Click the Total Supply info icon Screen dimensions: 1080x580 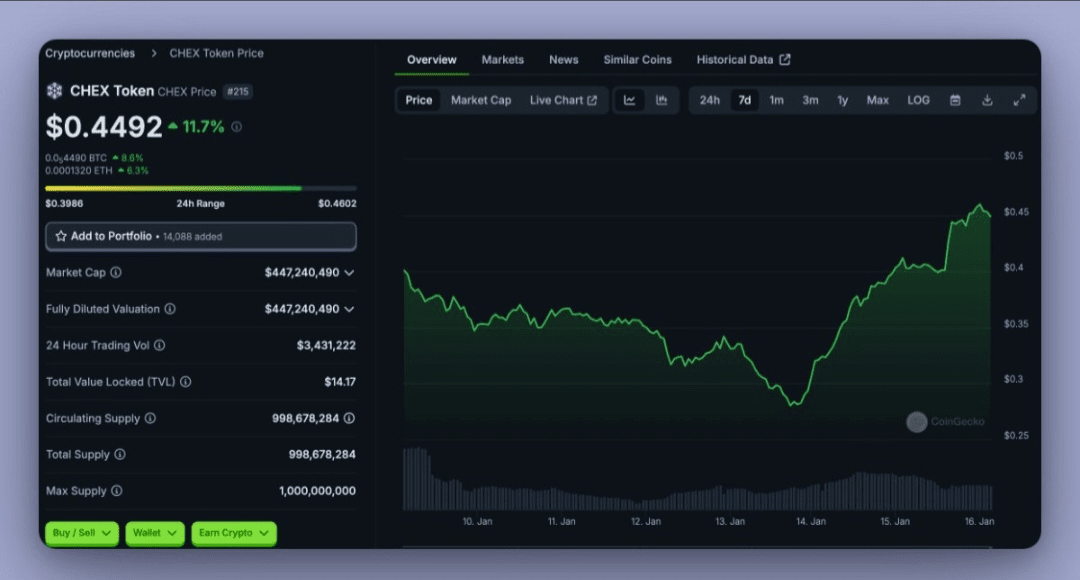click(120, 455)
